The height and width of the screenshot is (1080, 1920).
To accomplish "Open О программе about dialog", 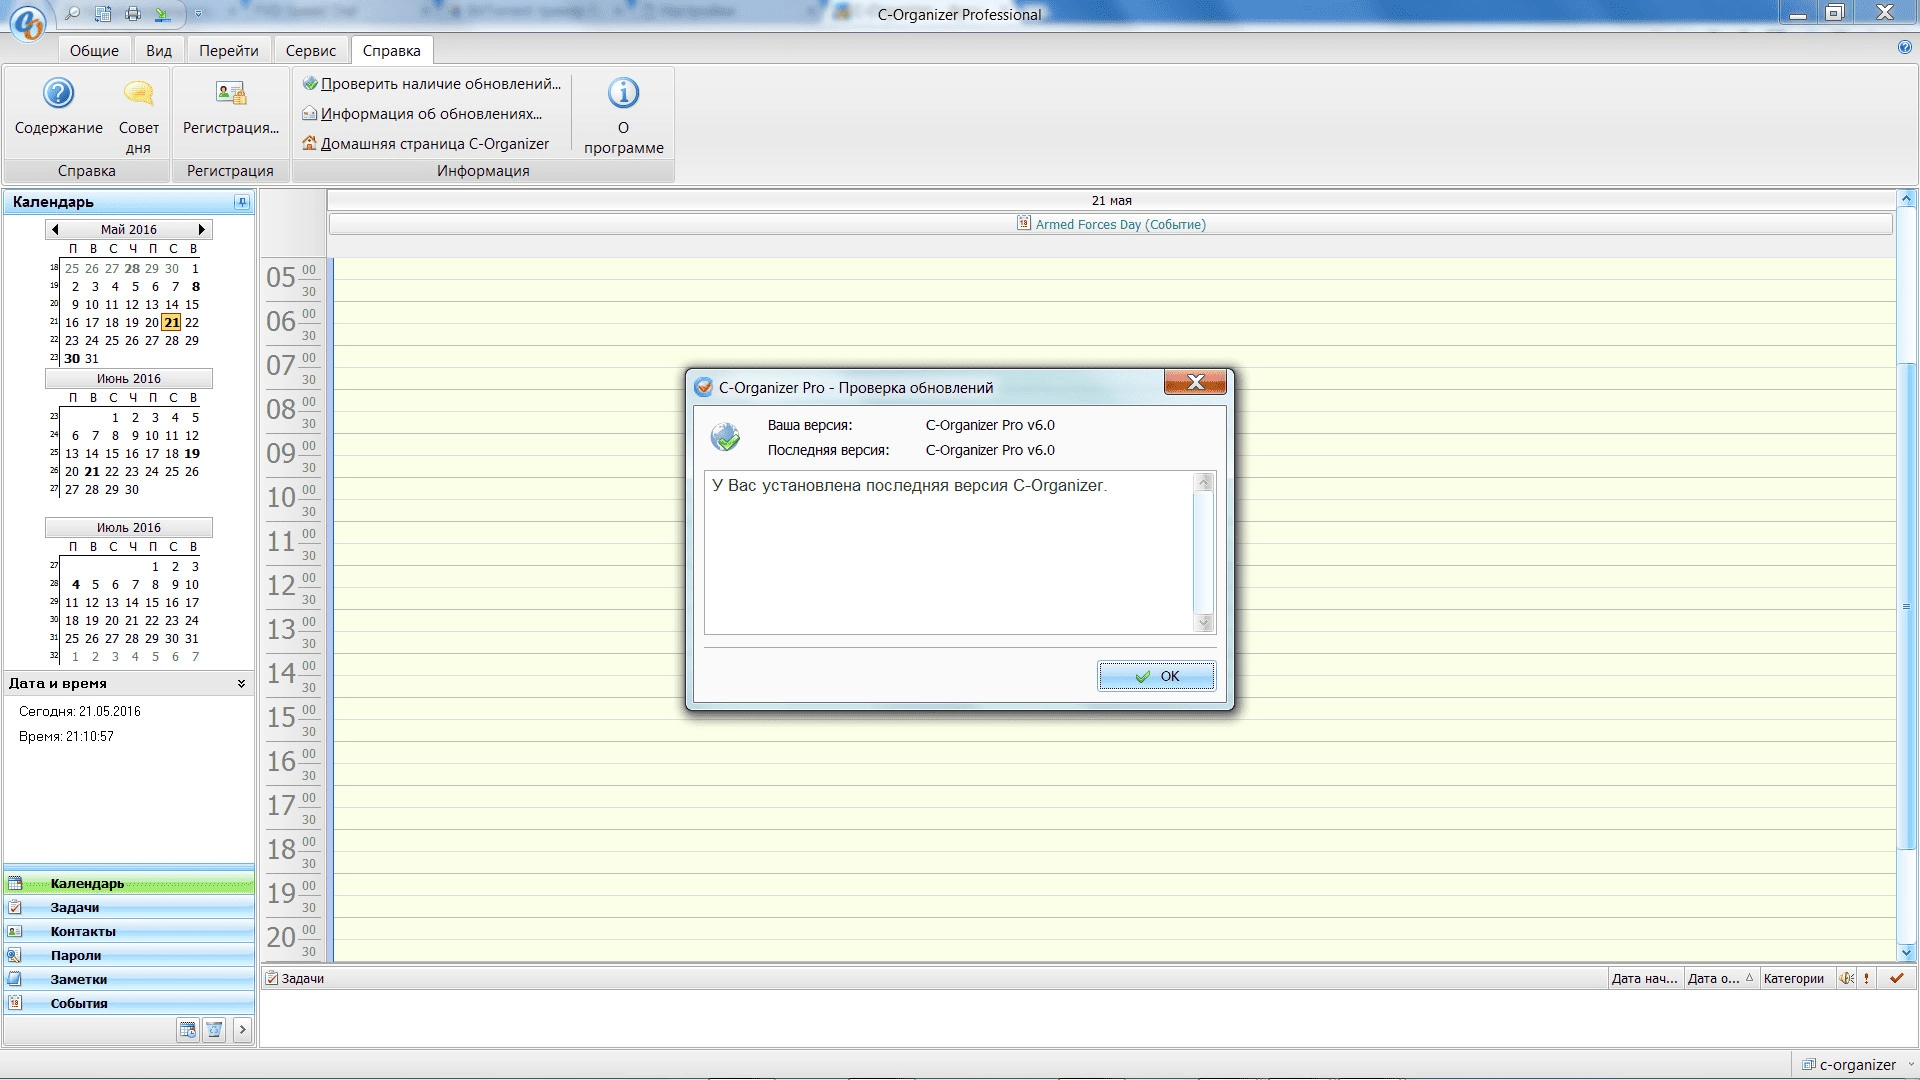I will point(624,116).
